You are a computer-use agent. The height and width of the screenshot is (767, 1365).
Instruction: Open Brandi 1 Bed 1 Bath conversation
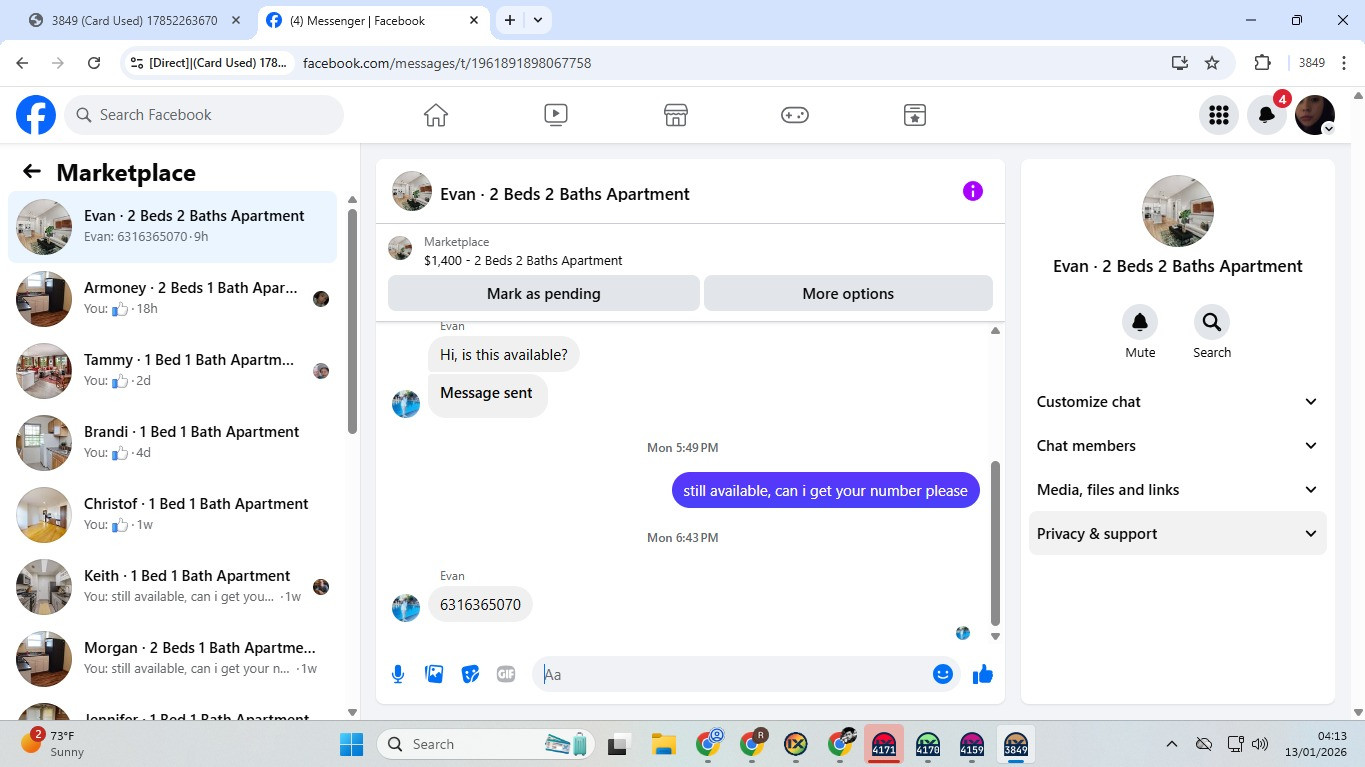(x=173, y=443)
